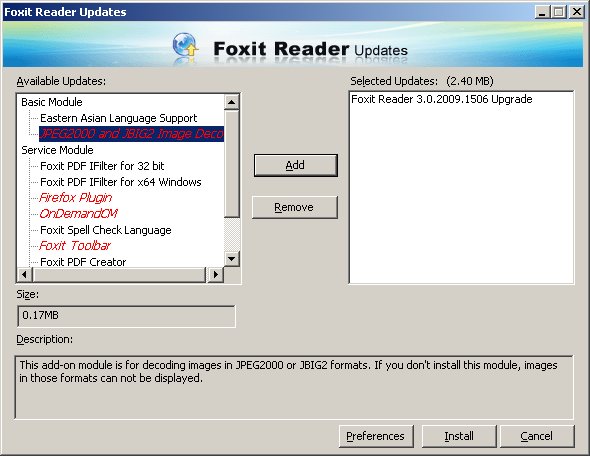This screenshot has width=590, height=456.
Task: Select OnDemandCM update
Action: (x=79, y=214)
